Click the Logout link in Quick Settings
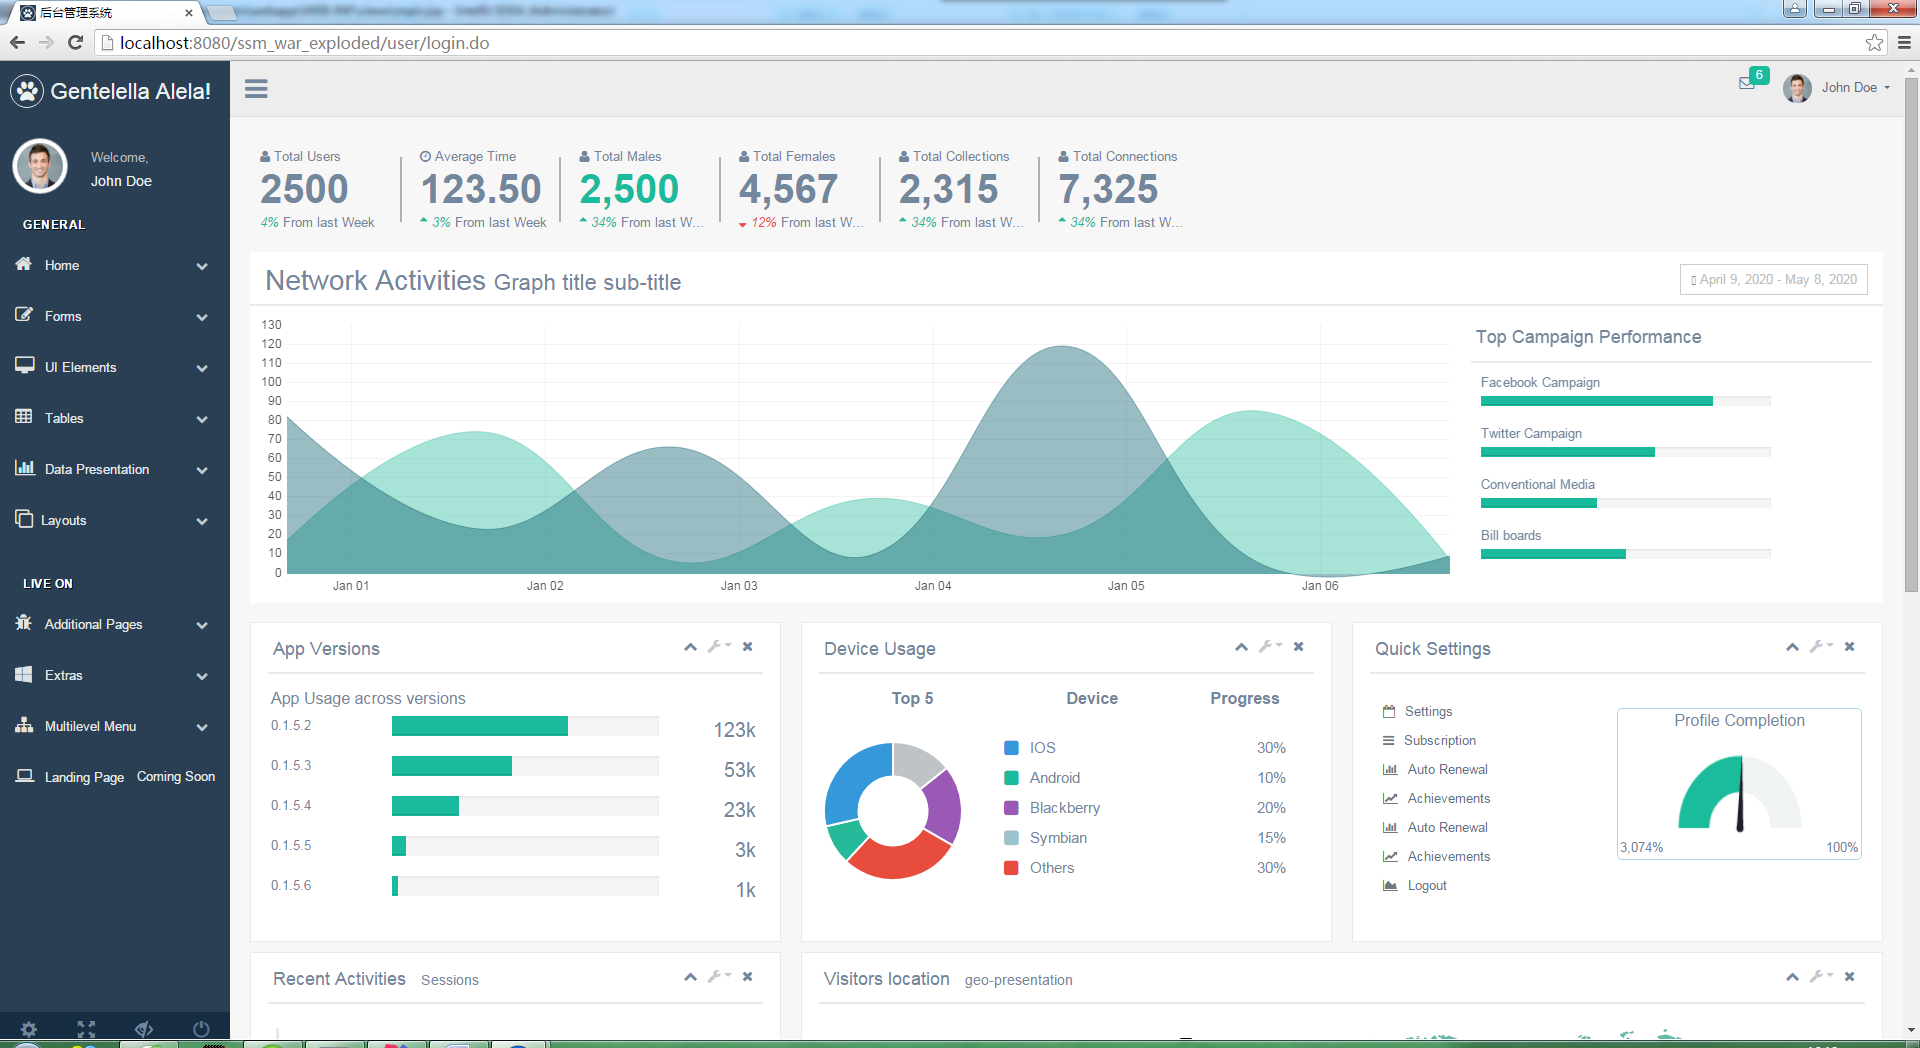 pyautogui.click(x=1427, y=886)
